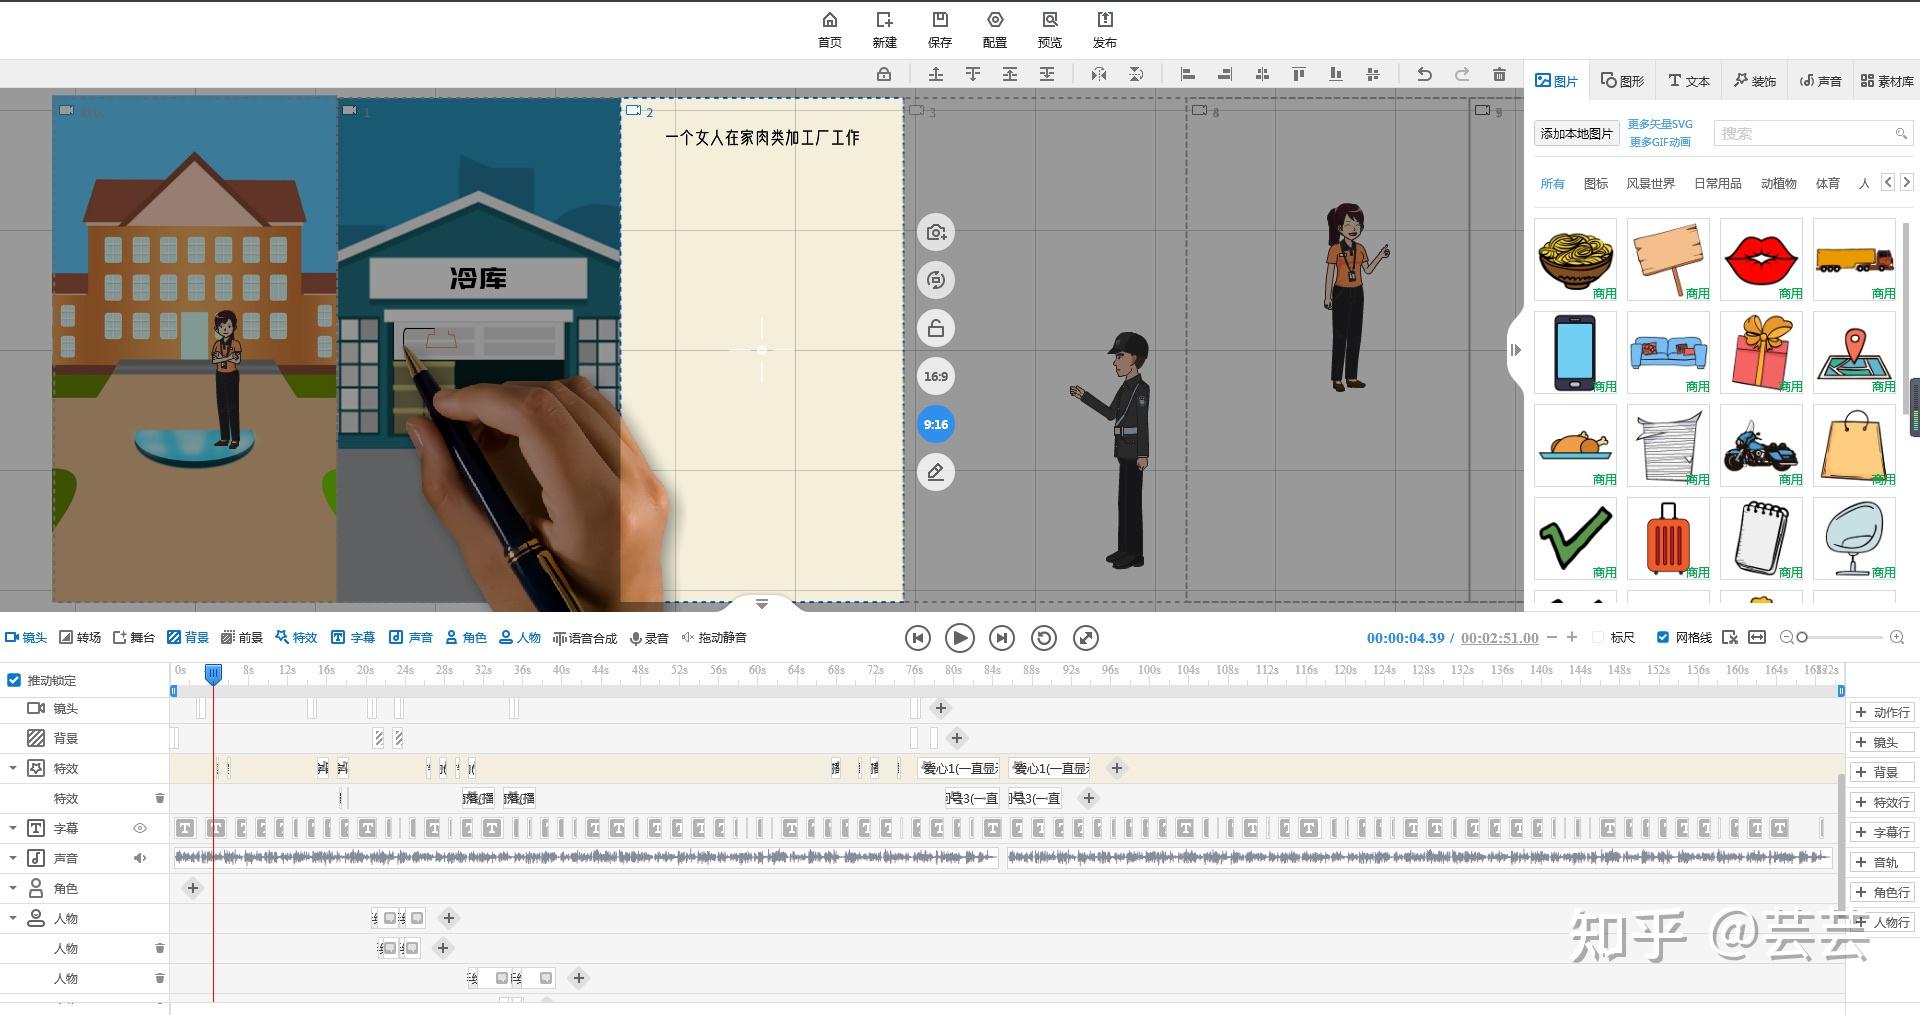This screenshot has height=1015, width=1920.
Task: Switch to the 素材库 library tab
Action: (x=1887, y=81)
